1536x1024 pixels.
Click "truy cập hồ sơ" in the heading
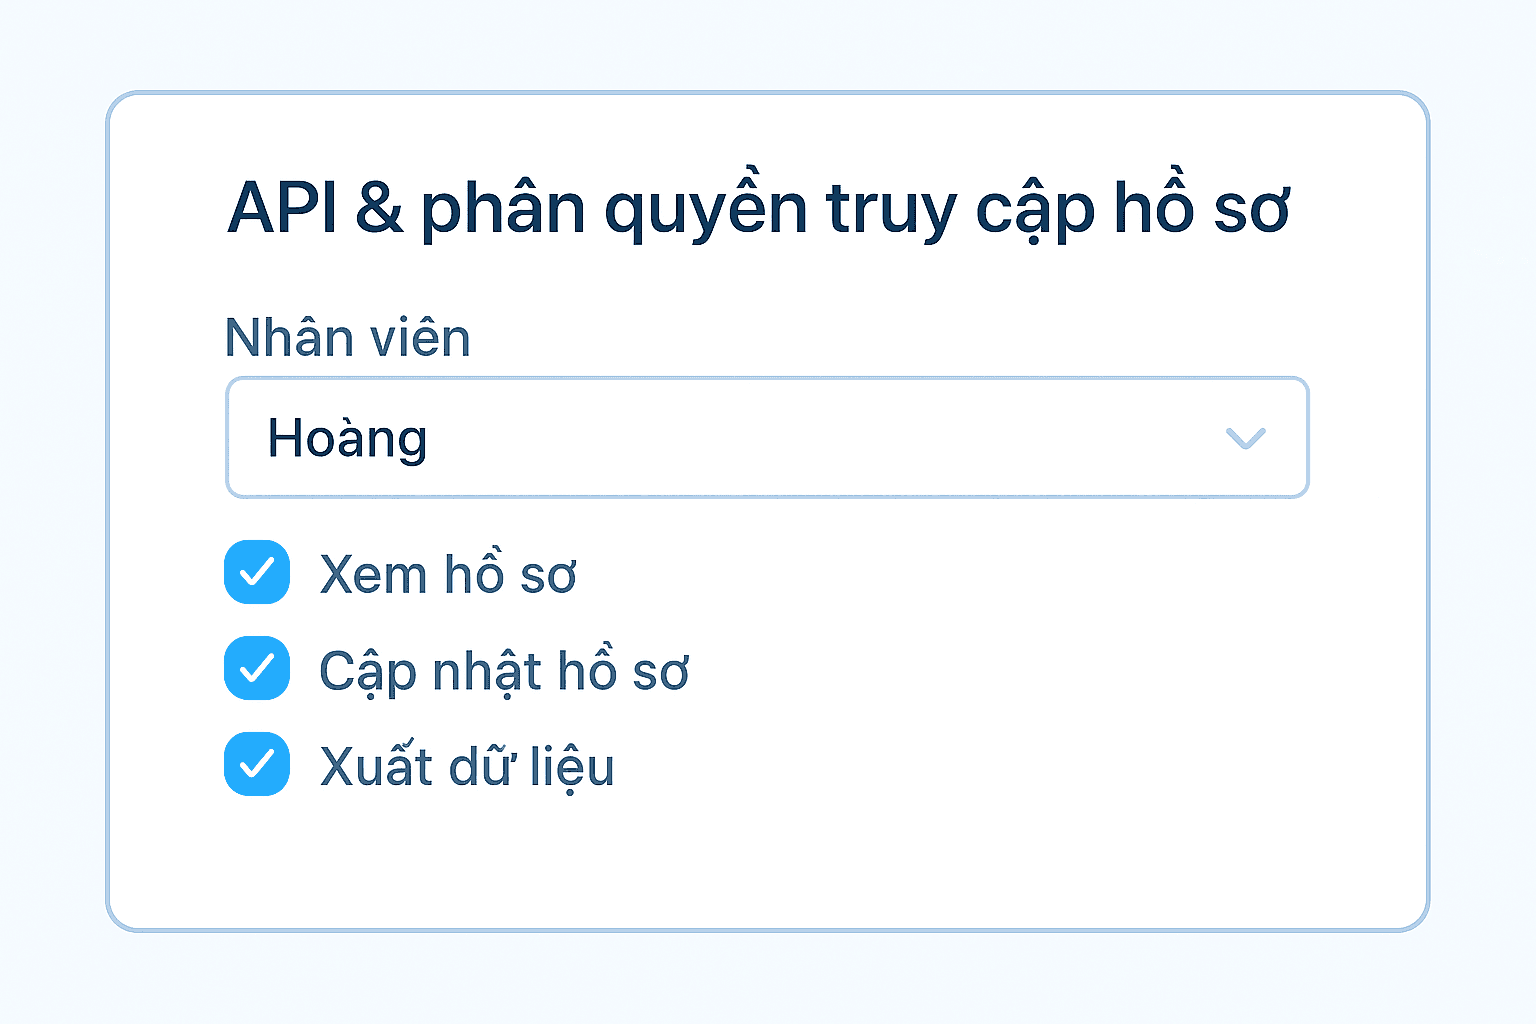(x=1057, y=209)
